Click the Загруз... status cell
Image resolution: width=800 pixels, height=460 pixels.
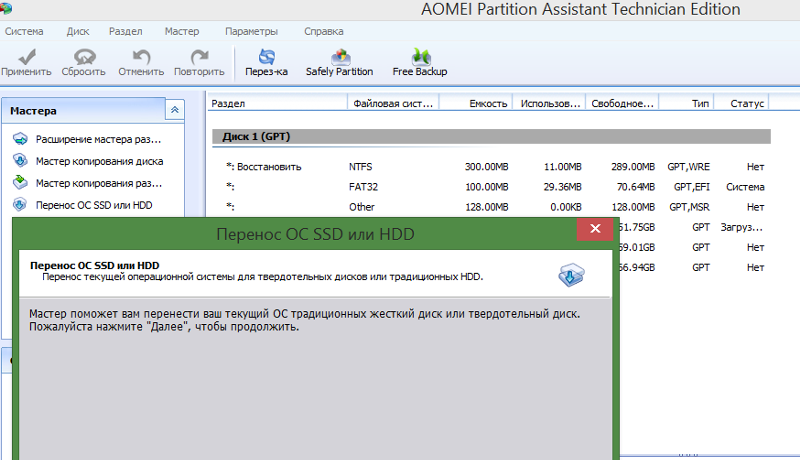tap(741, 227)
